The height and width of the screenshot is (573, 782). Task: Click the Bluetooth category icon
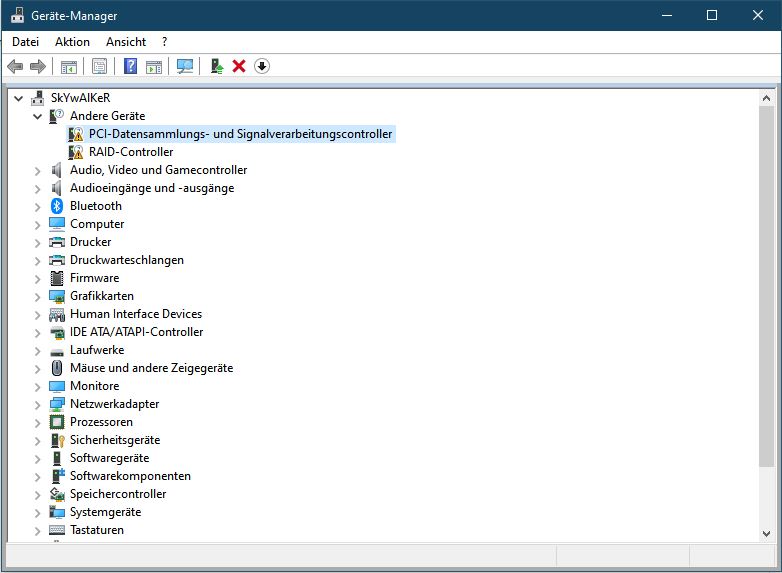57,206
